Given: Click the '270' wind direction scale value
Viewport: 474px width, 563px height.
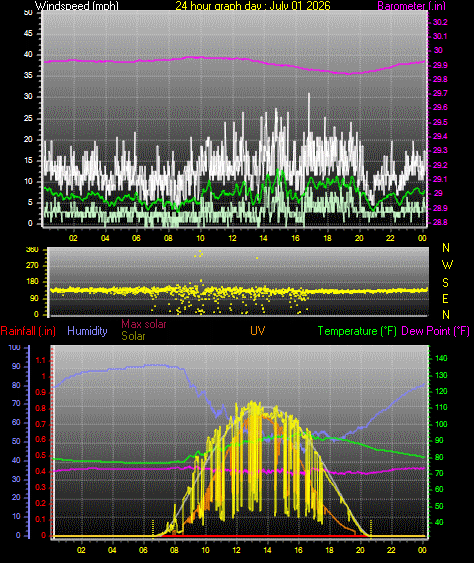Looking at the screenshot, I should click(32, 265).
